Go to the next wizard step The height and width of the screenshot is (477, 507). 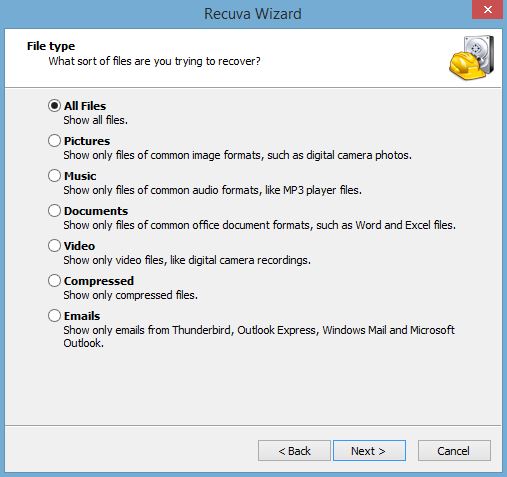pos(369,451)
